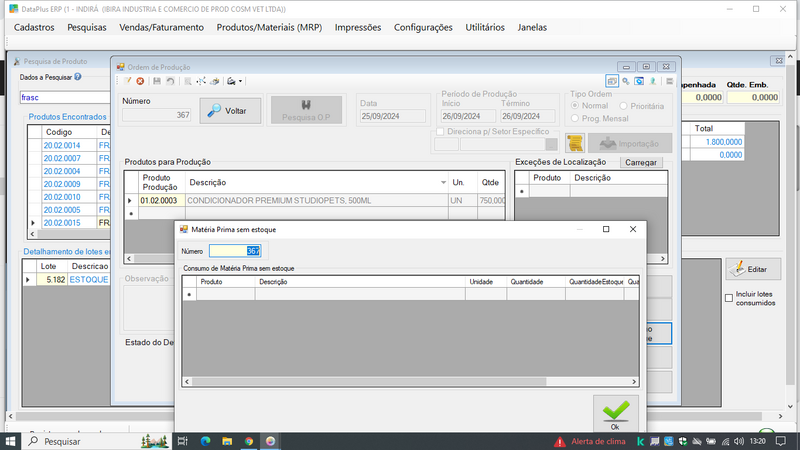Open the Vendas/Faturamento menu

pos(161,28)
